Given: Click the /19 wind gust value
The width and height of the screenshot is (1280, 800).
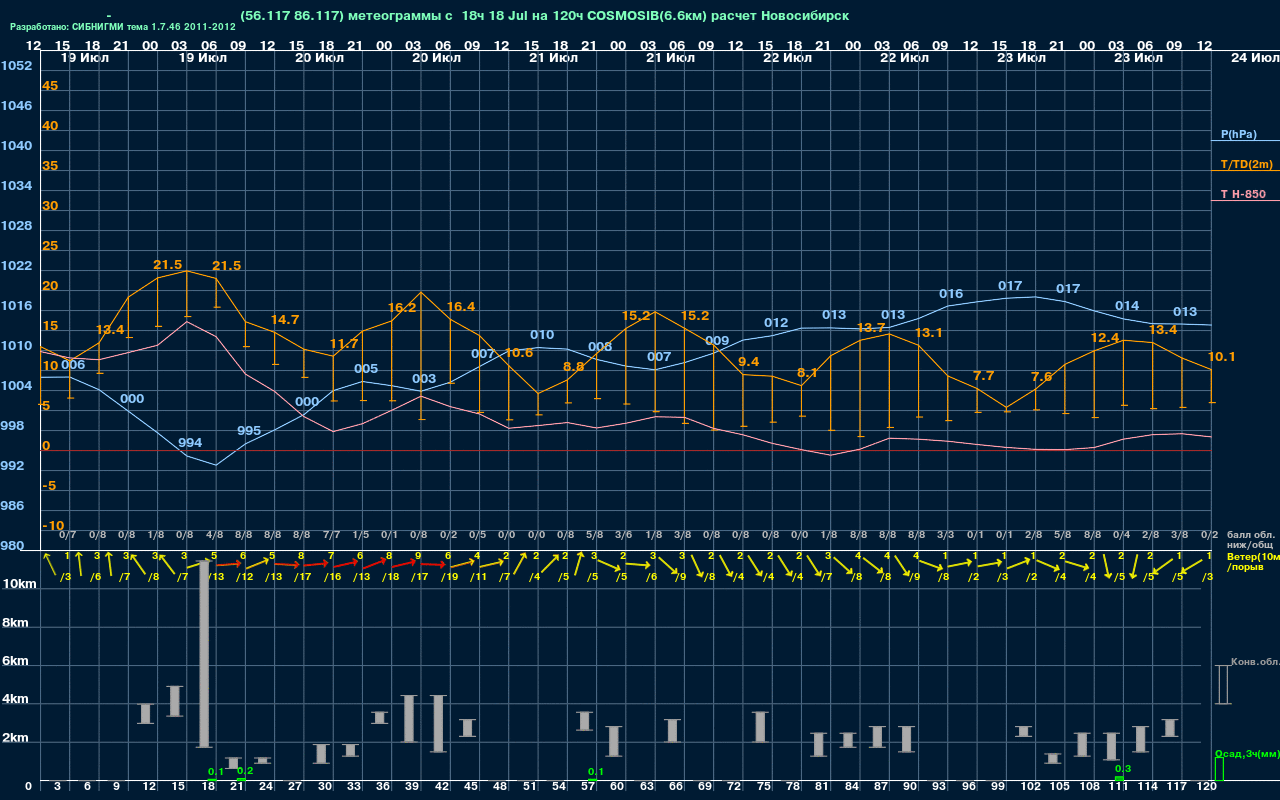Looking at the screenshot, I should [451, 577].
